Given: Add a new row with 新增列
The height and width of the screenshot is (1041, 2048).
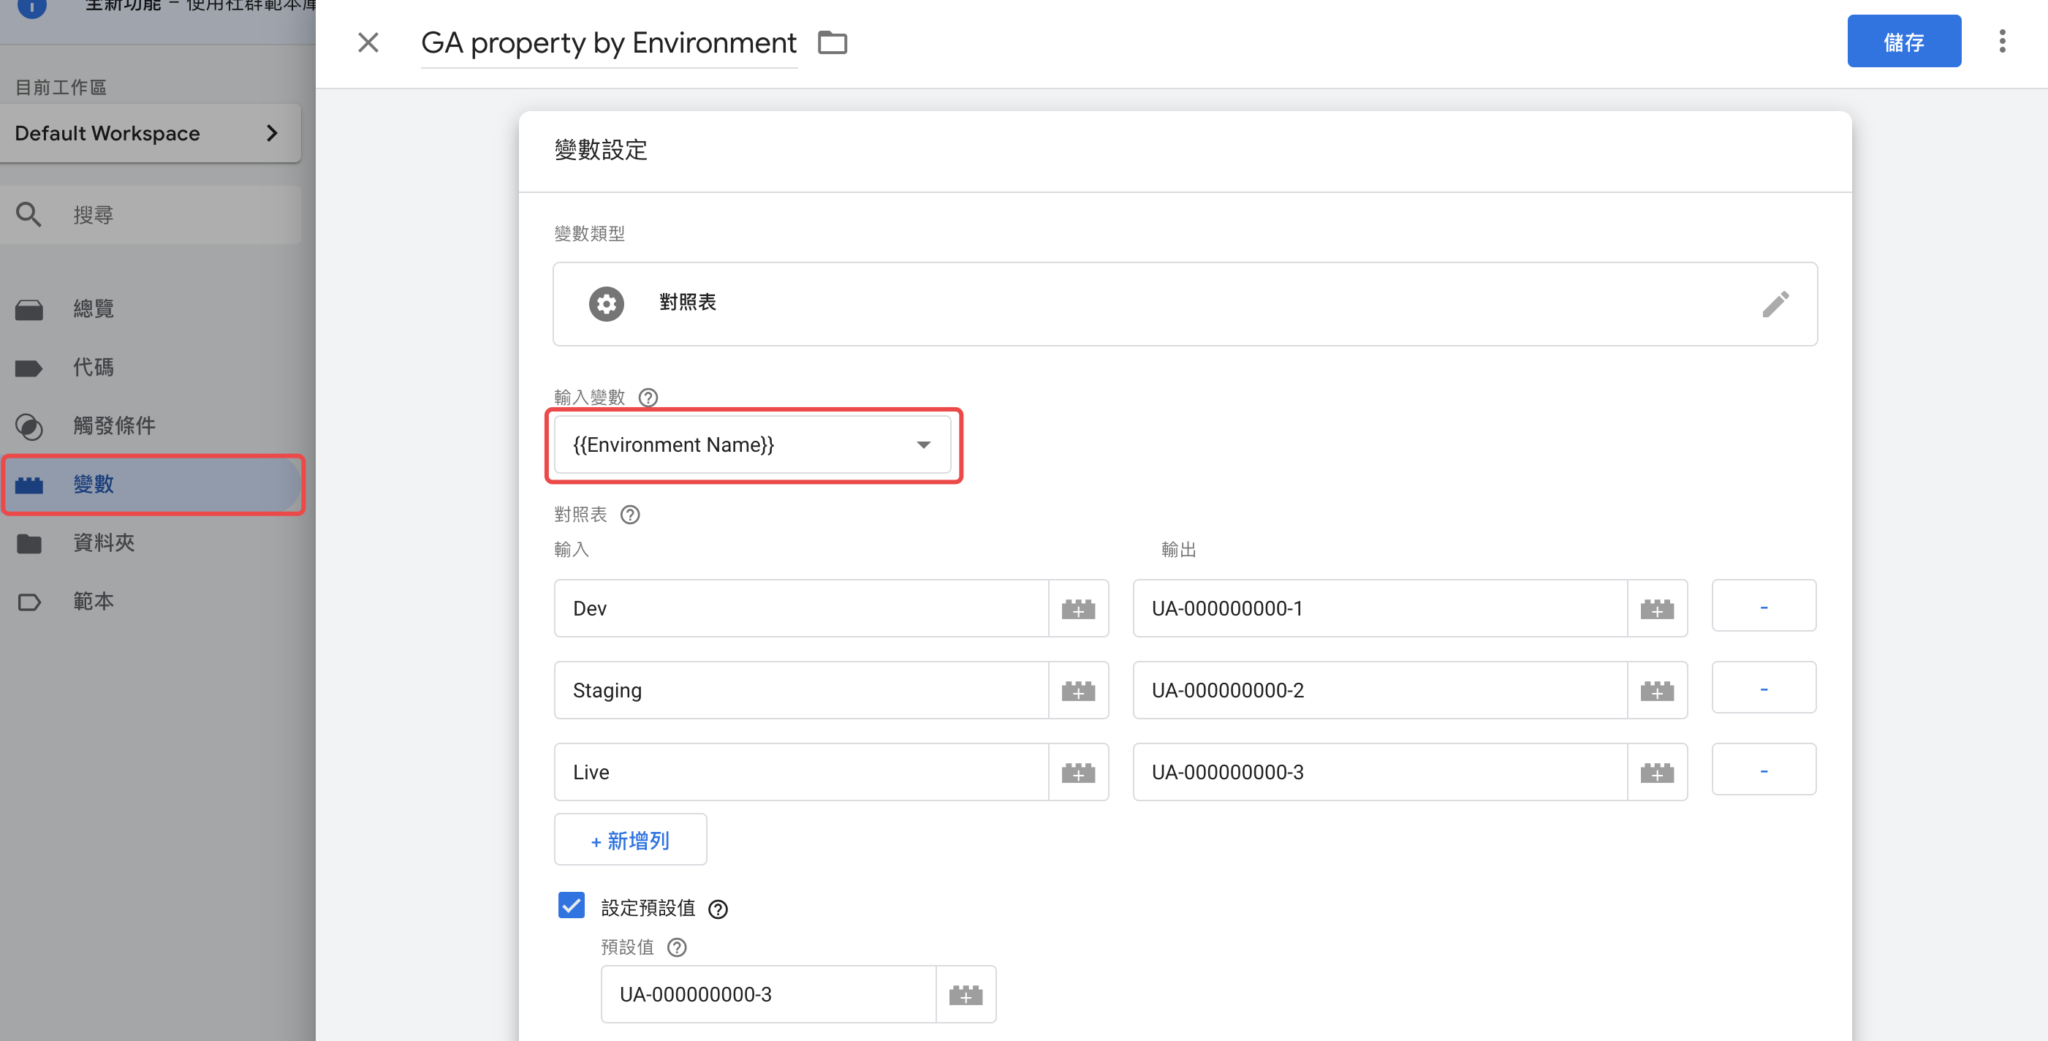Looking at the screenshot, I should coord(630,840).
